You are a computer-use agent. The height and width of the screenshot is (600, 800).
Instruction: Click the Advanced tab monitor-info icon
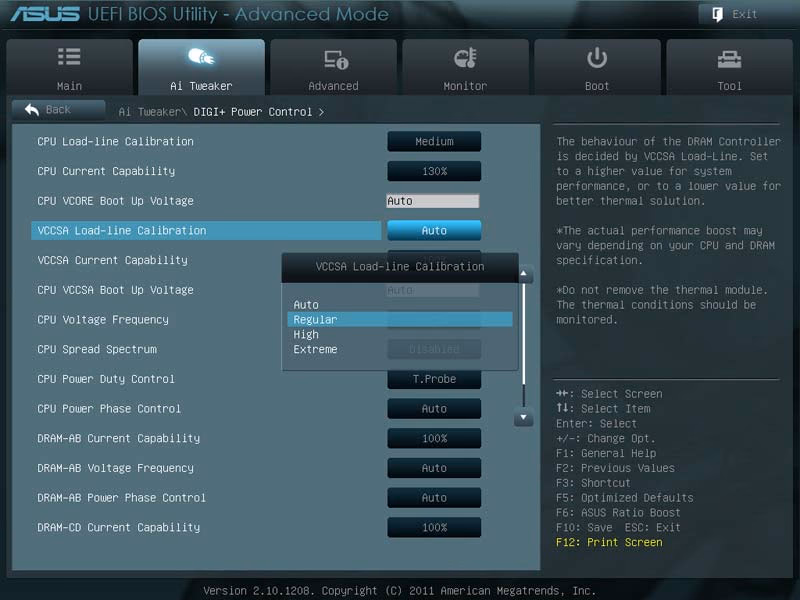click(x=336, y=59)
